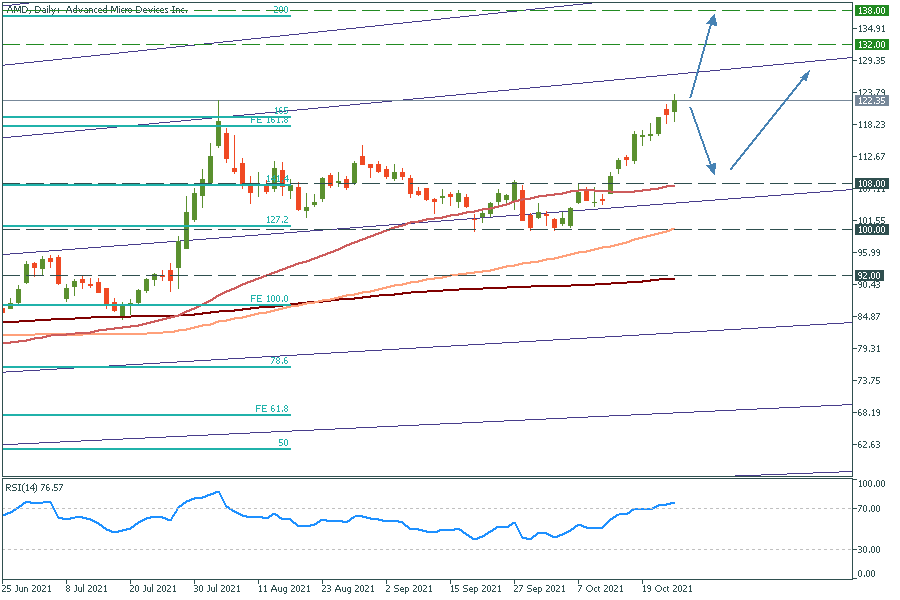Select the RSI 70.00 axis label
Image resolution: width=900 pixels, height=600 pixels.
click(870, 509)
